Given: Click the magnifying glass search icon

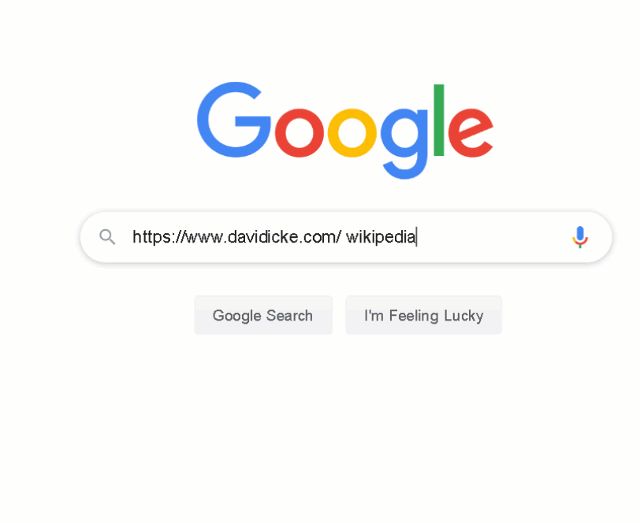Looking at the screenshot, I should pos(107,237).
